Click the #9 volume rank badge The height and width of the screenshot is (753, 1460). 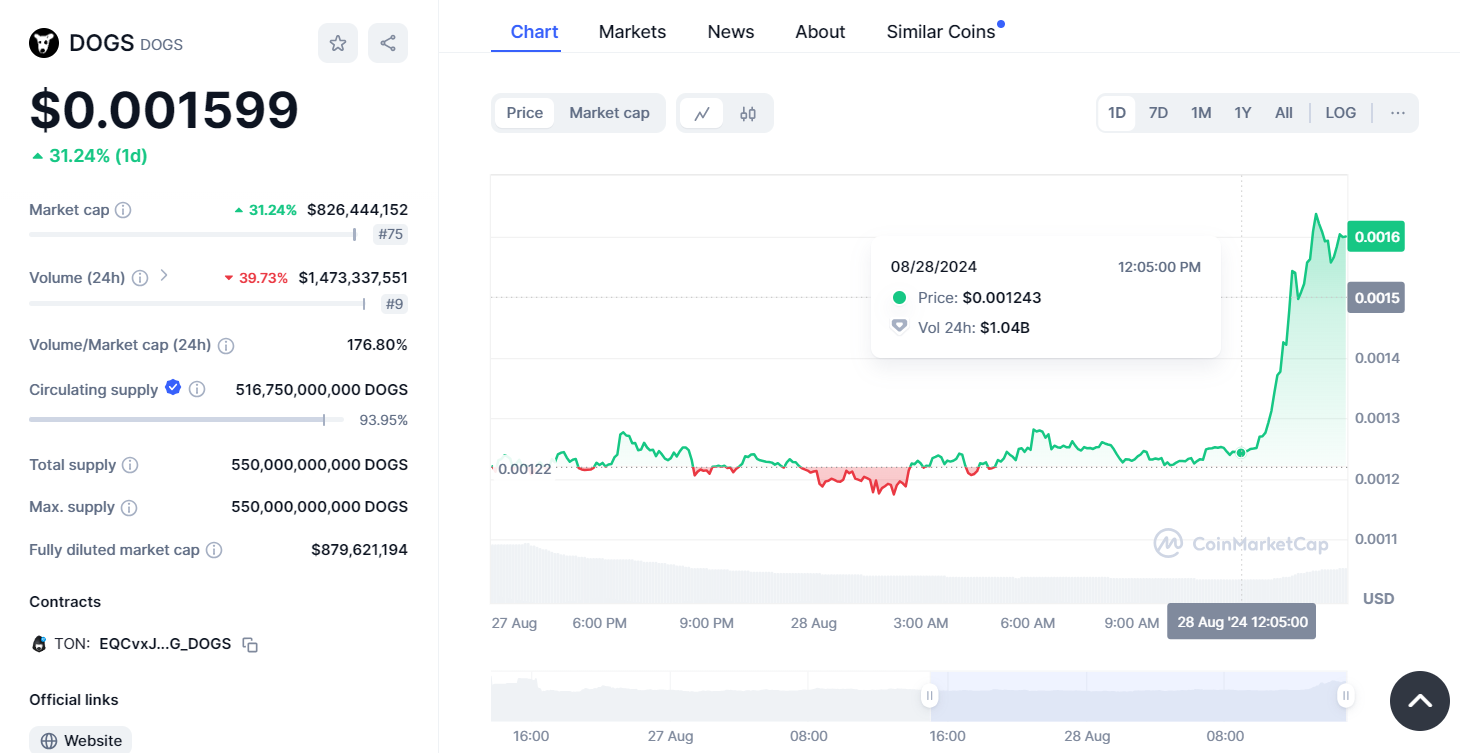[x=394, y=304]
